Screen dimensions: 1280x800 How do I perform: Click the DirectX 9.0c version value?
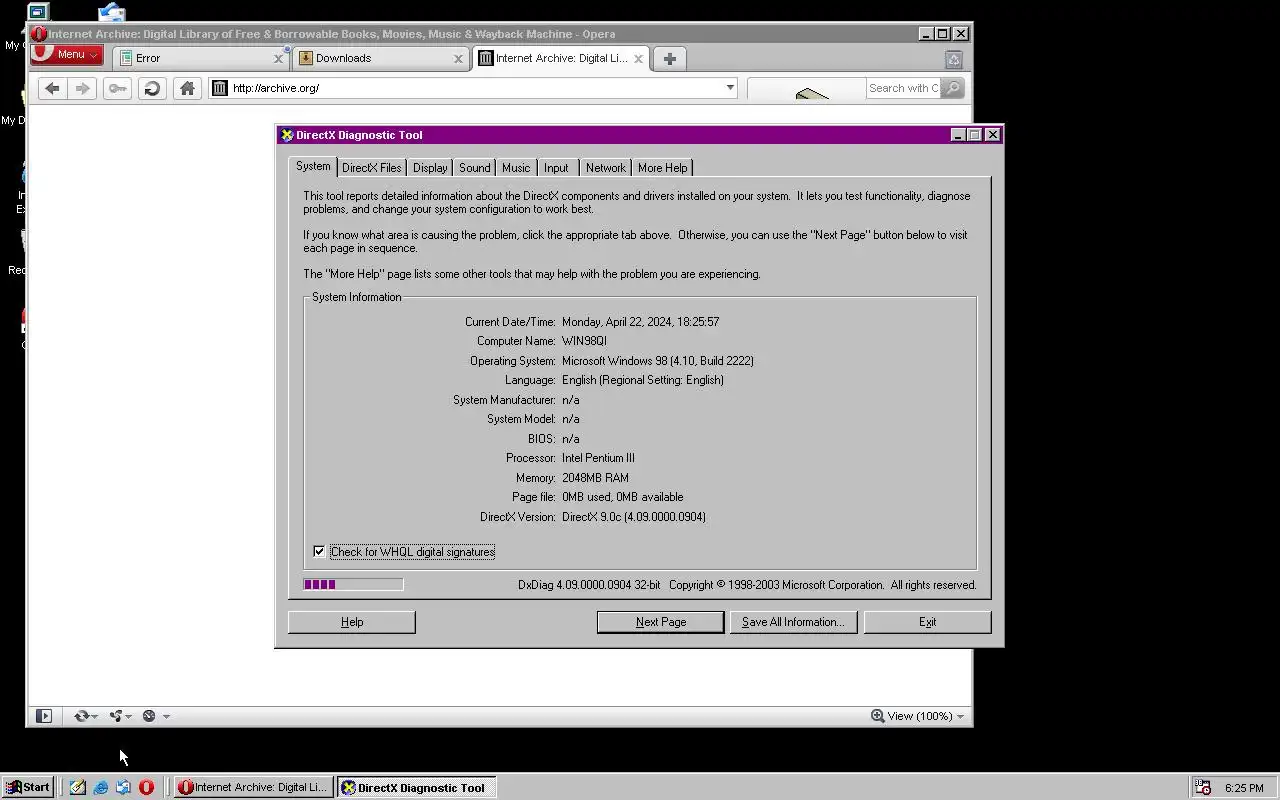tap(634, 517)
